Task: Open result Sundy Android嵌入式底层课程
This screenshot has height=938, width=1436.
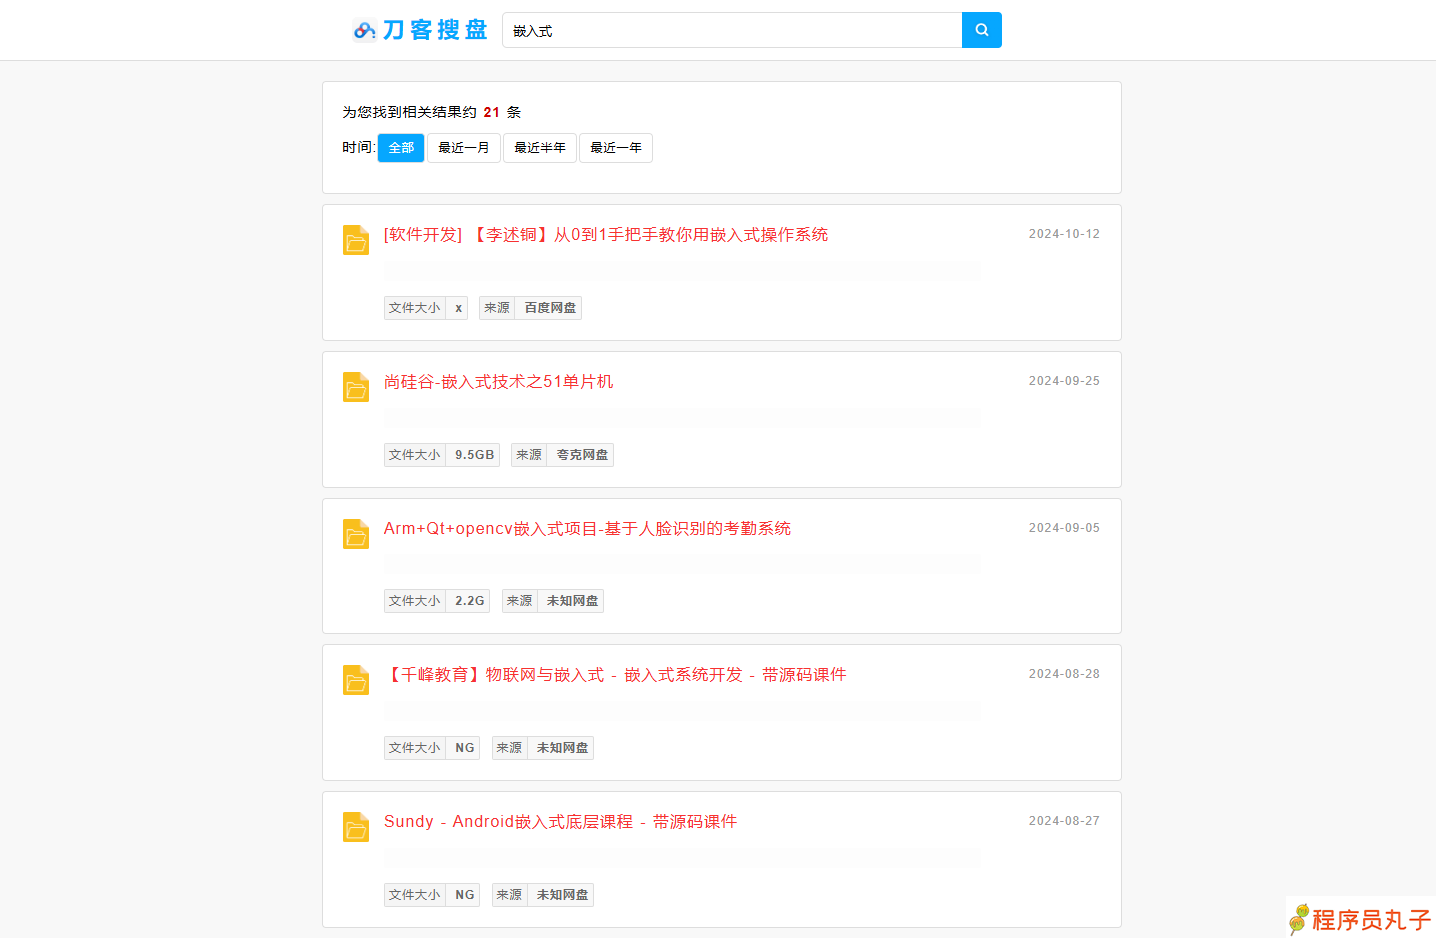Action: [560, 822]
